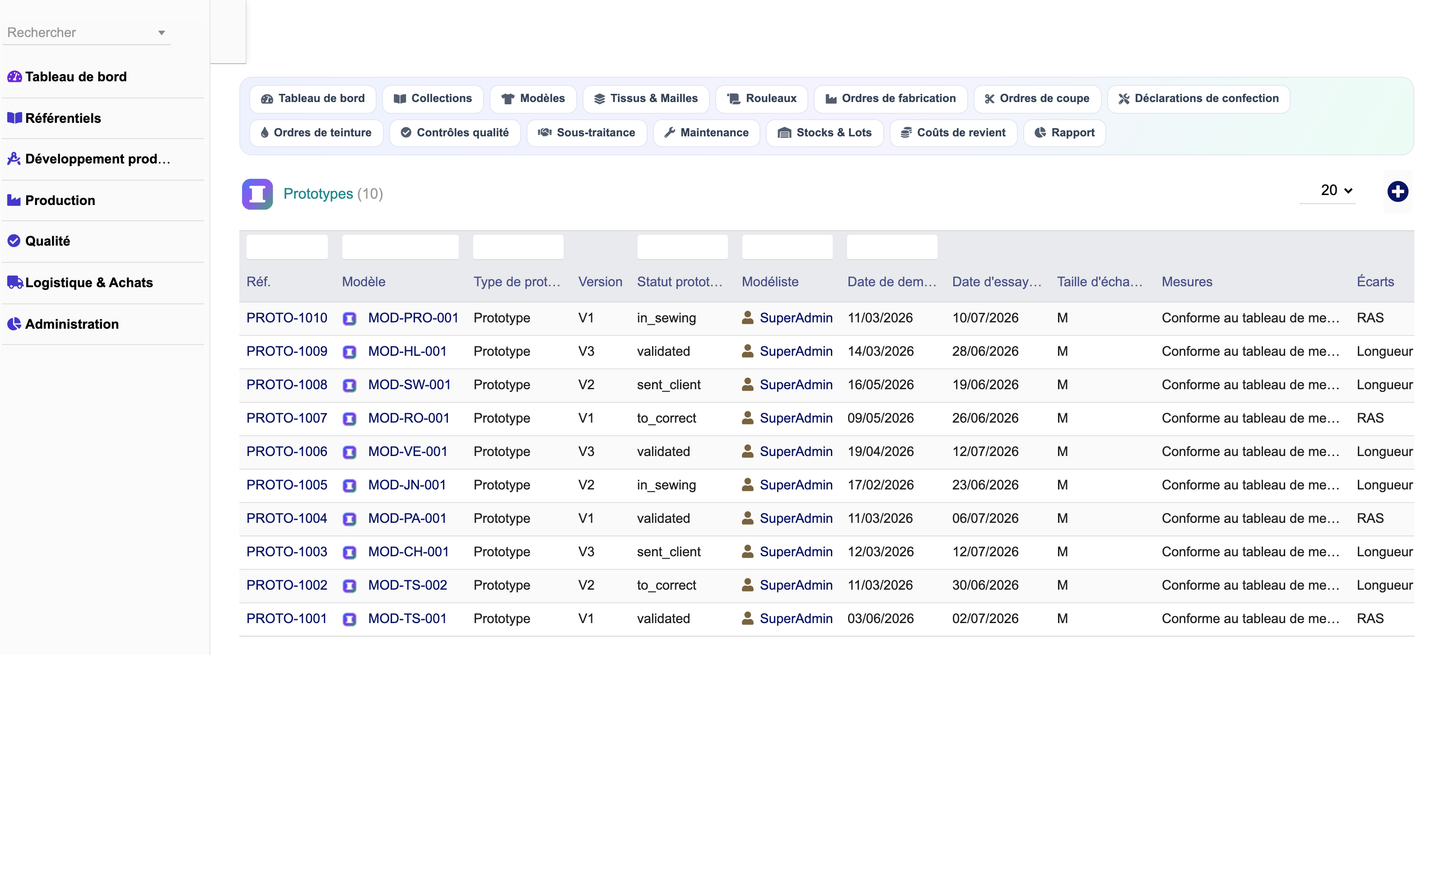
Task: Click the Production sidebar factory icon
Action: (14, 200)
